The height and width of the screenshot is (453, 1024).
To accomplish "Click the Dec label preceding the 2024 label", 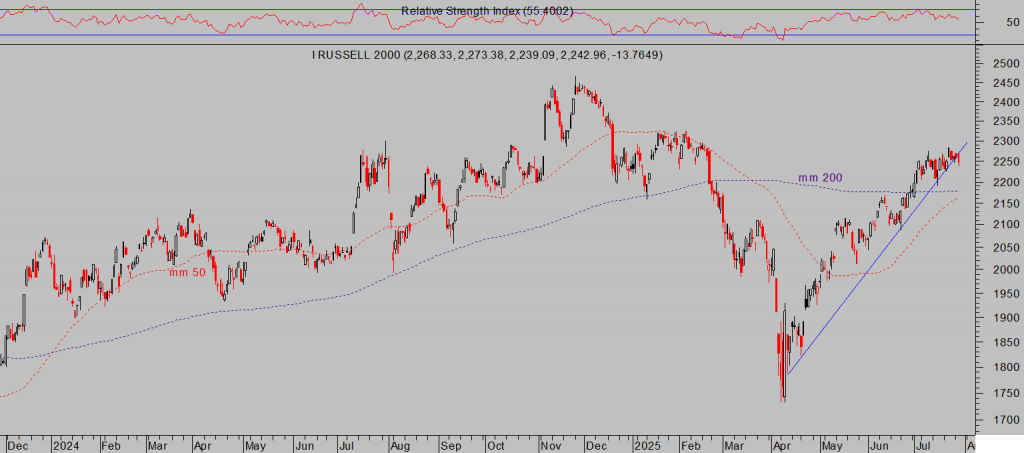I will click(x=17, y=446).
